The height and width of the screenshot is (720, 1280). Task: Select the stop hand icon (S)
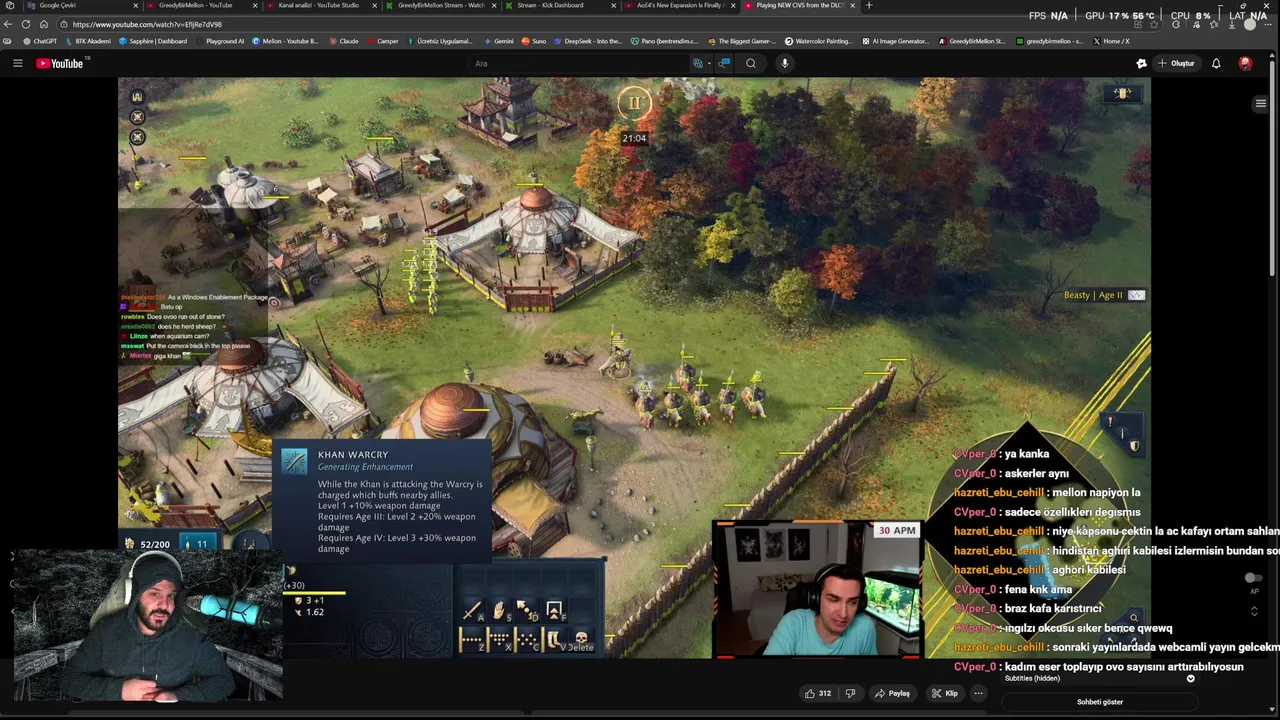pyautogui.click(x=499, y=610)
